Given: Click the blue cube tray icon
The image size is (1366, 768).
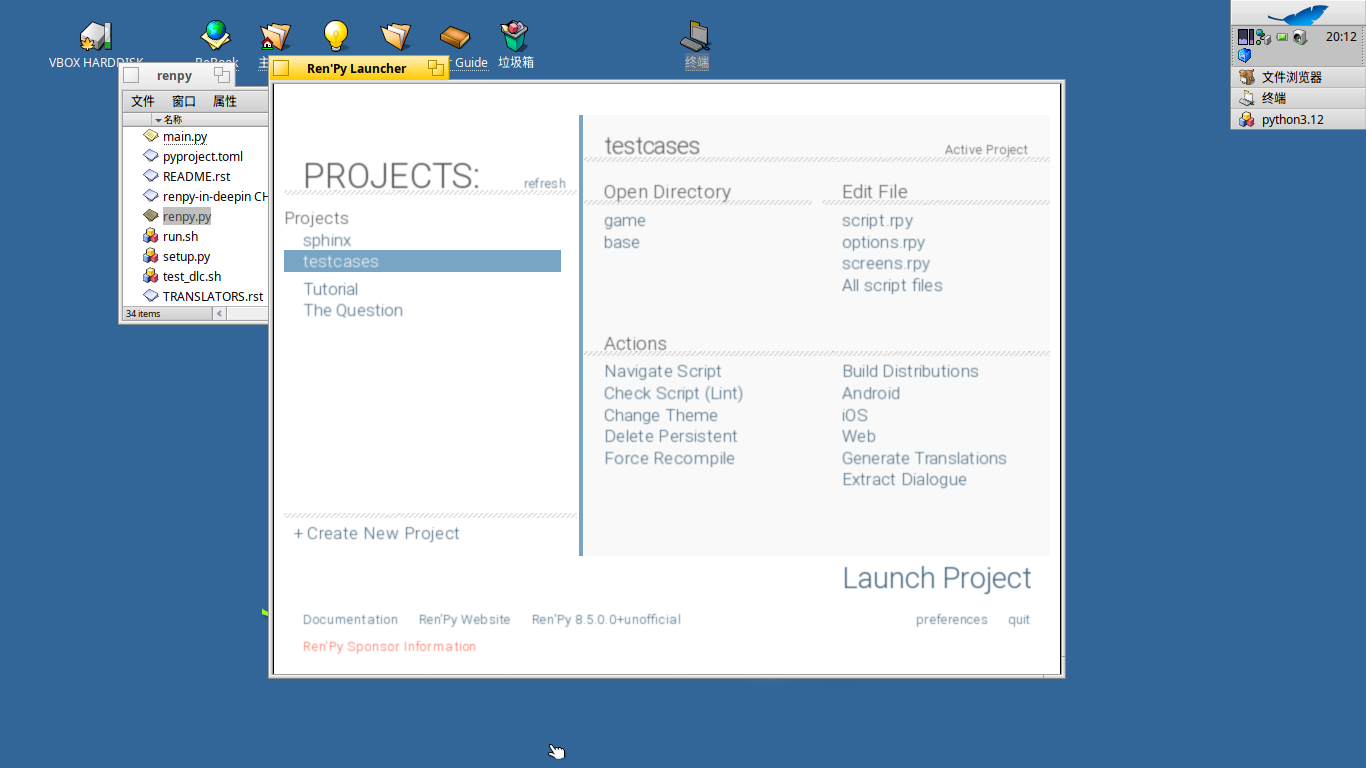Looking at the screenshot, I should click(1245, 55).
